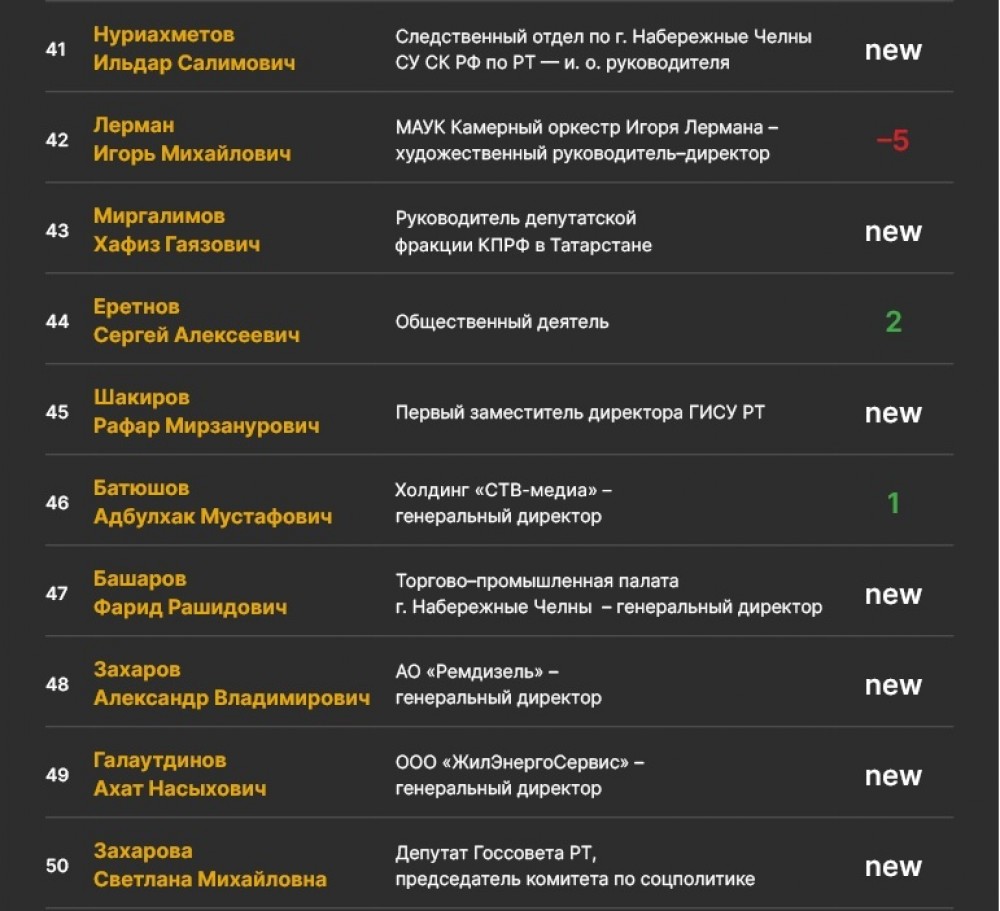Screen dimensions: 1000x911
Task: Click Захаров Александр Владимирович name
Action: (x=231, y=684)
